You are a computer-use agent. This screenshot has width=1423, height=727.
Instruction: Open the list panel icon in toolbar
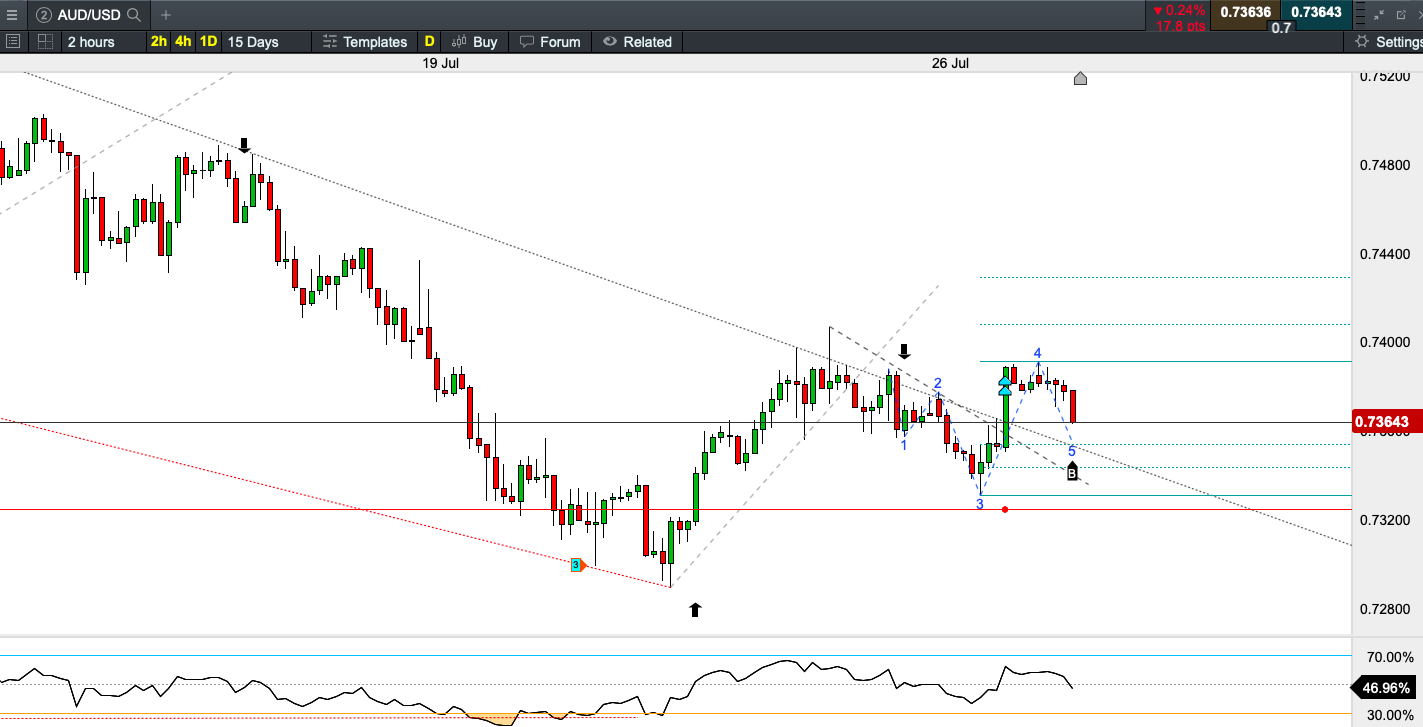[x=13, y=41]
